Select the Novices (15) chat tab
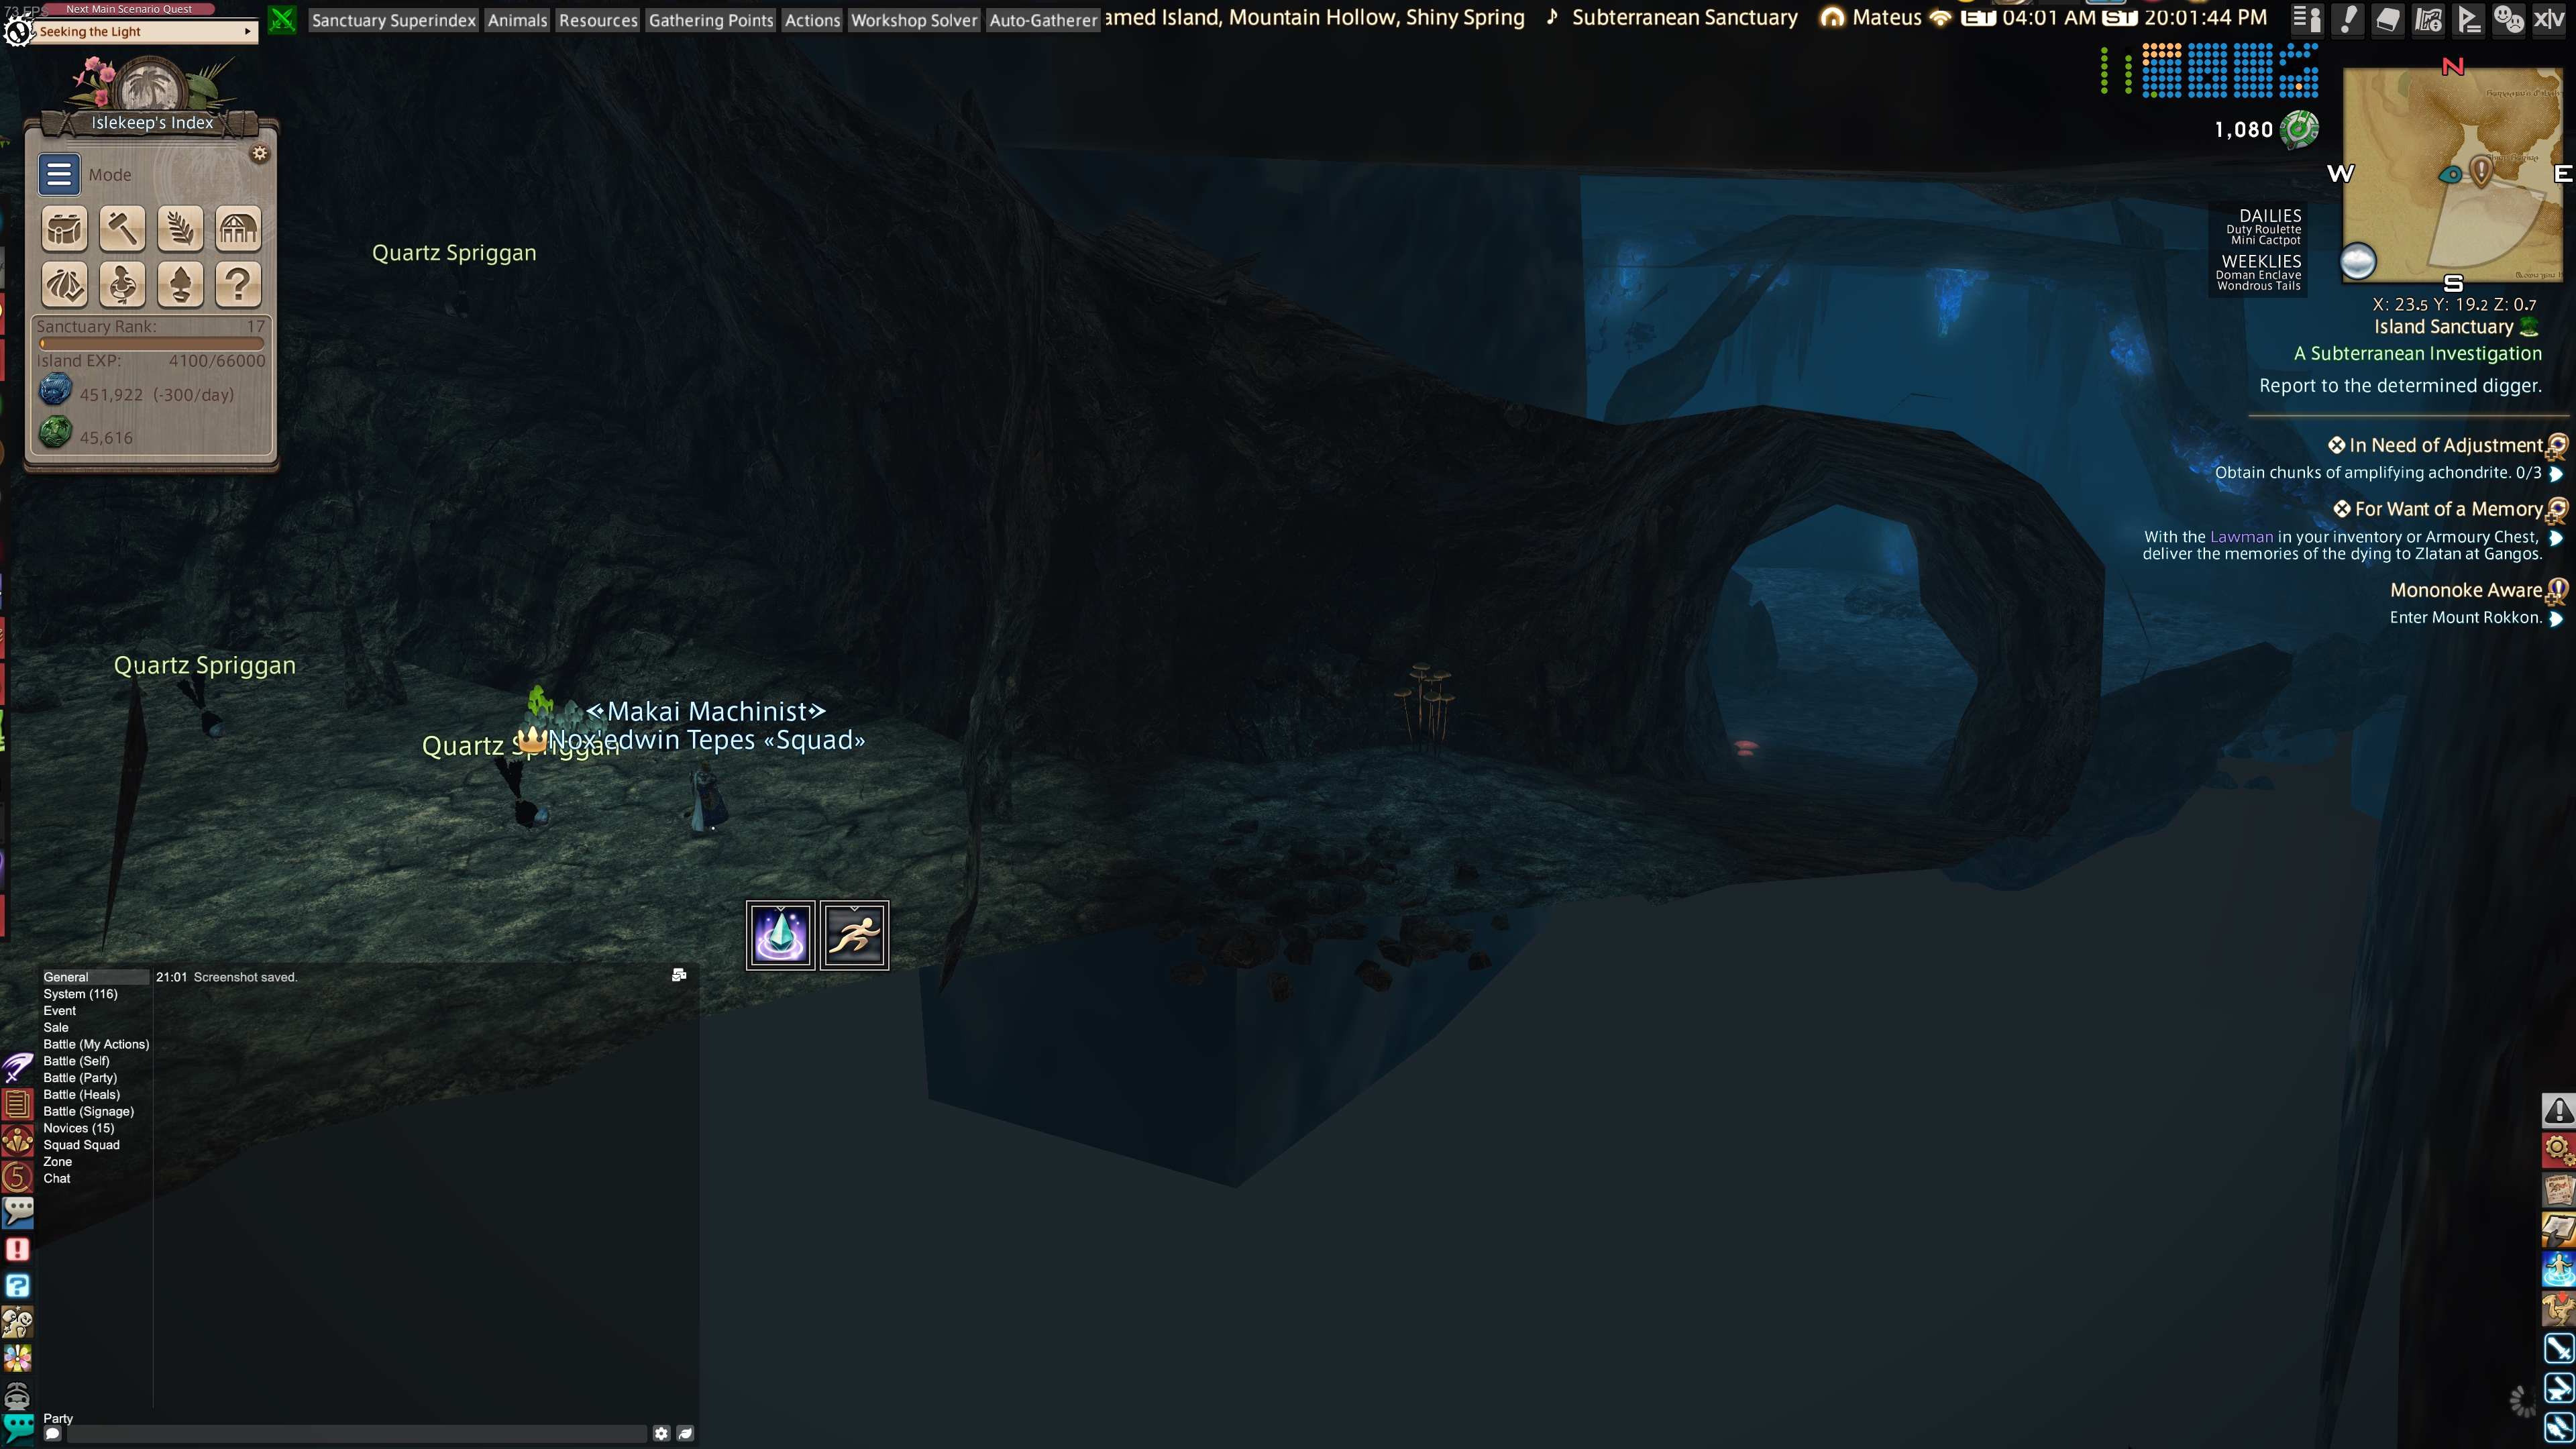This screenshot has width=2576, height=1449. coord(79,1128)
